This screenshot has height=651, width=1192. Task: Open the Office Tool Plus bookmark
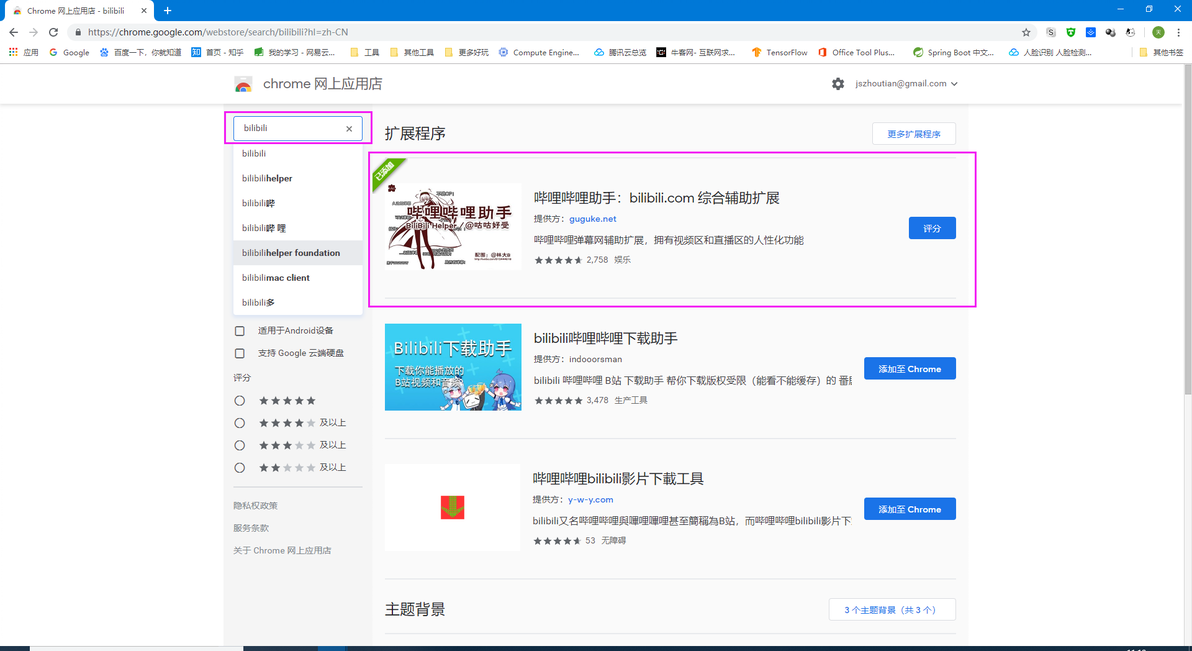point(857,52)
